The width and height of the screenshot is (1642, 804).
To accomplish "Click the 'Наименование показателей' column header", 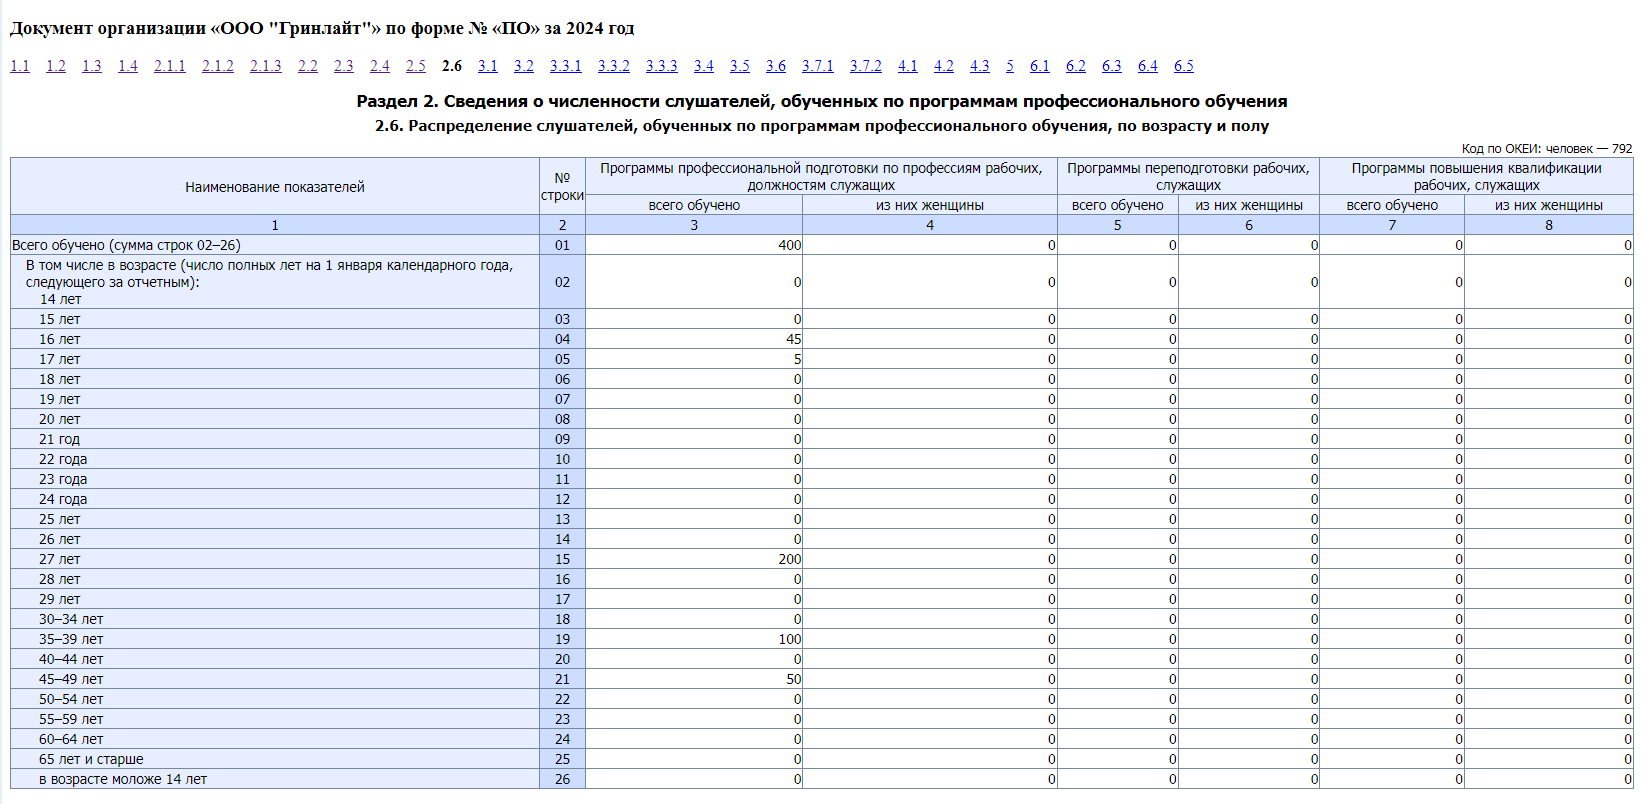I will click(x=275, y=187).
